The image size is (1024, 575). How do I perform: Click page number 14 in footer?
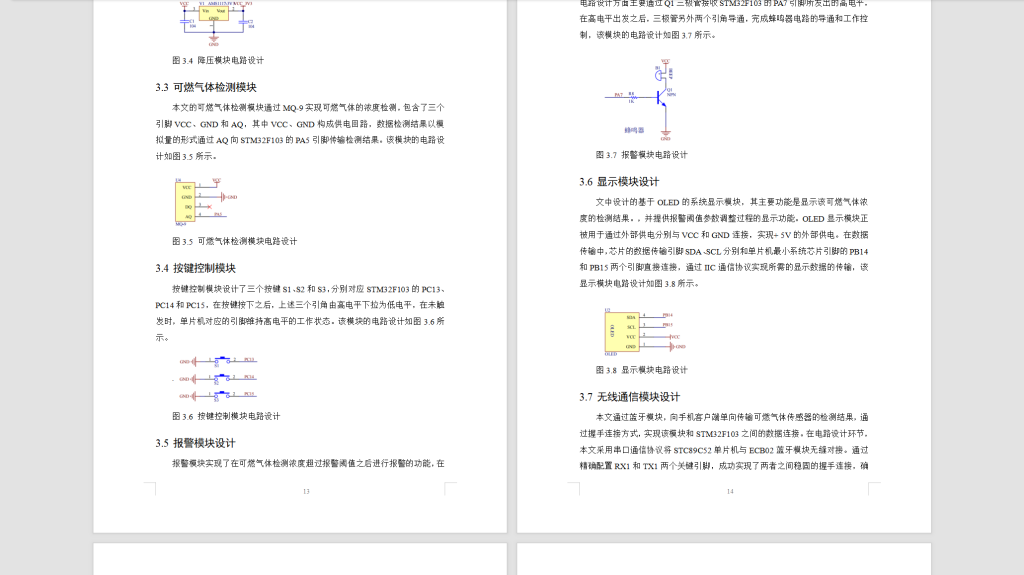click(730, 491)
